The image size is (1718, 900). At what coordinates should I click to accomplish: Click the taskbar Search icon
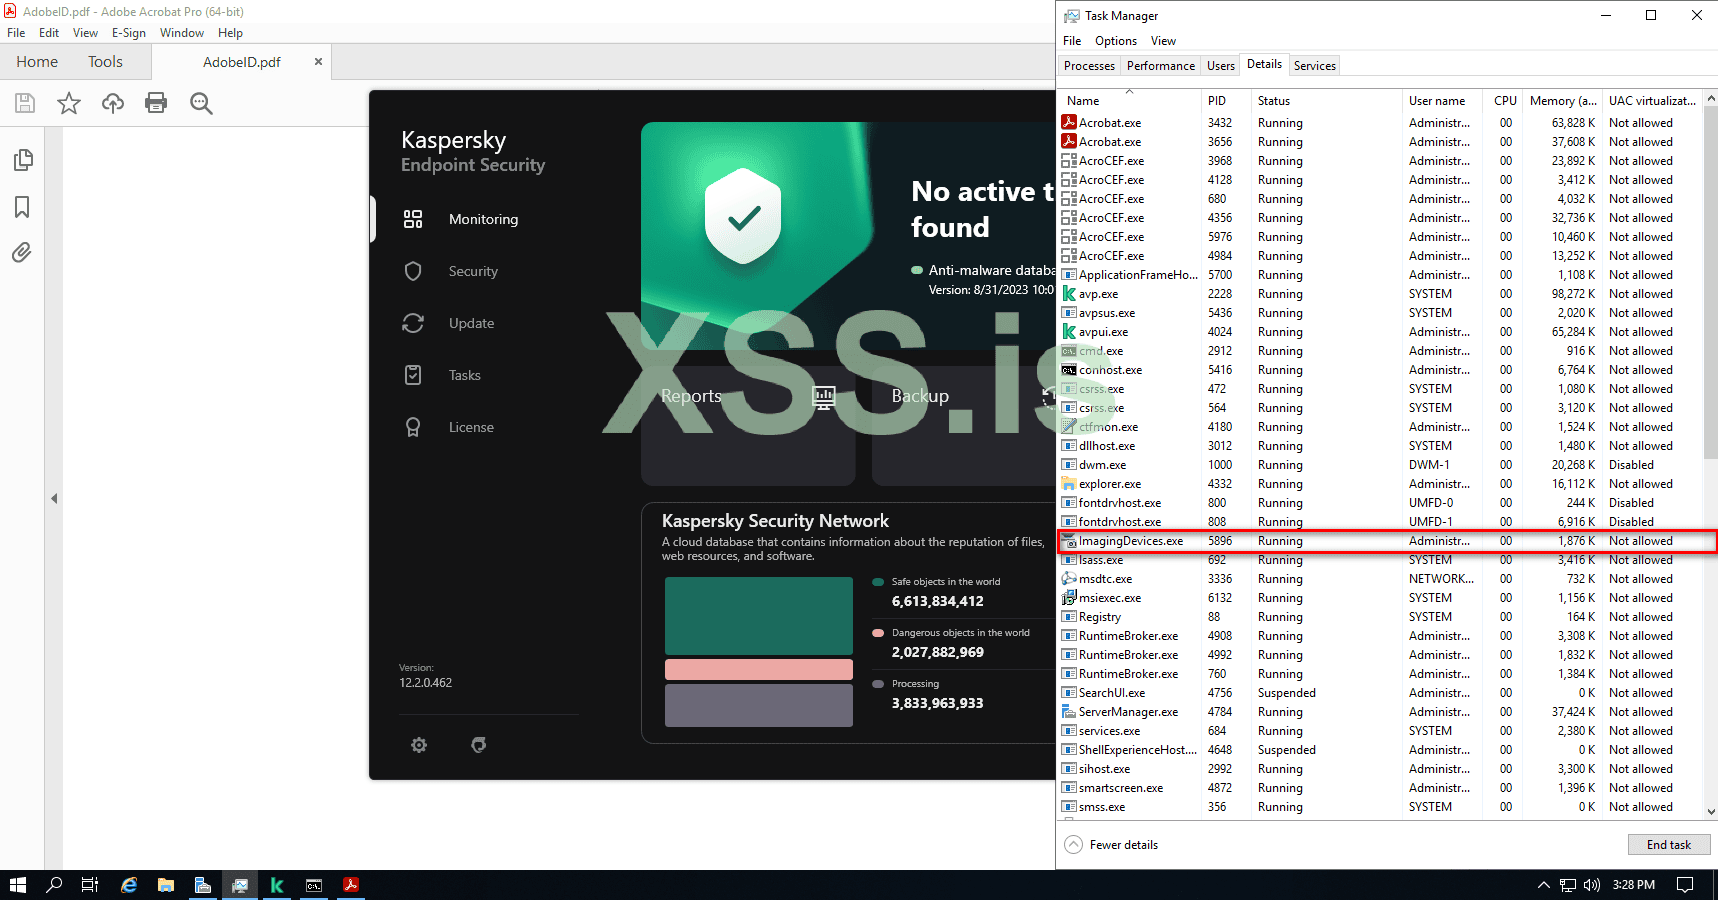(x=54, y=885)
